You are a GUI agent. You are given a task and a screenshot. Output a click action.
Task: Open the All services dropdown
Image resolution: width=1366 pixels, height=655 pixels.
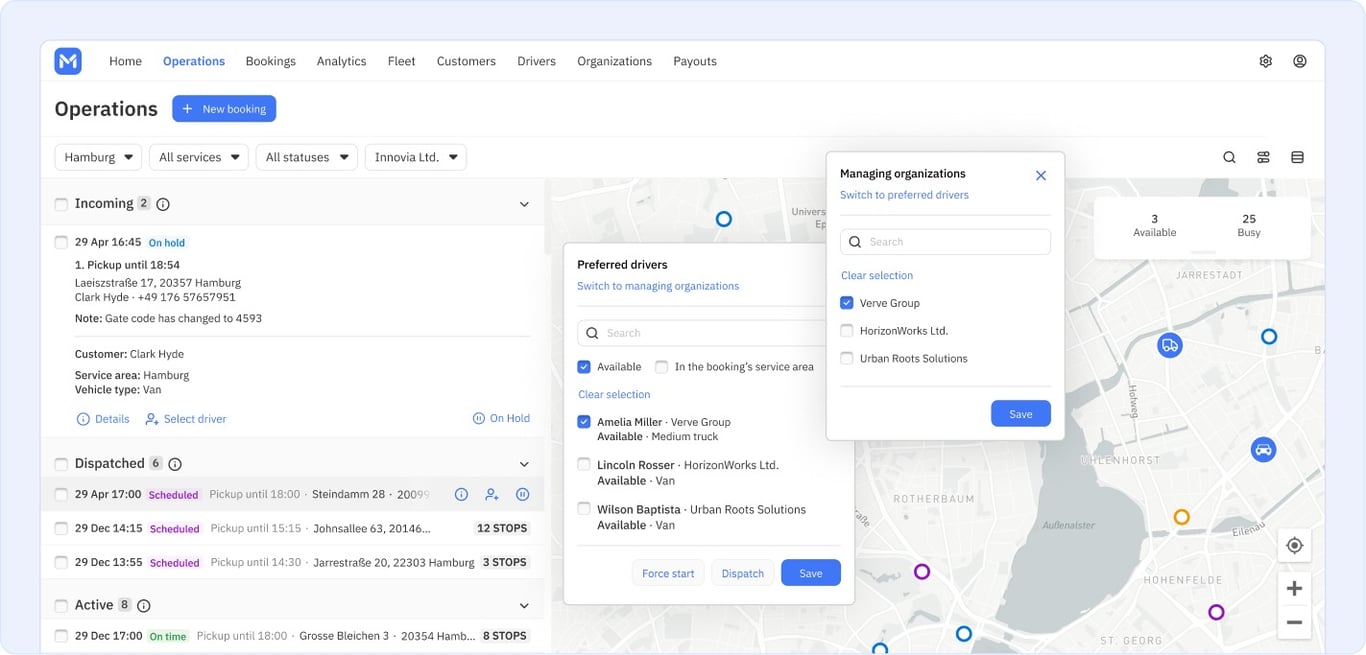pyautogui.click(x=198, y=157)
